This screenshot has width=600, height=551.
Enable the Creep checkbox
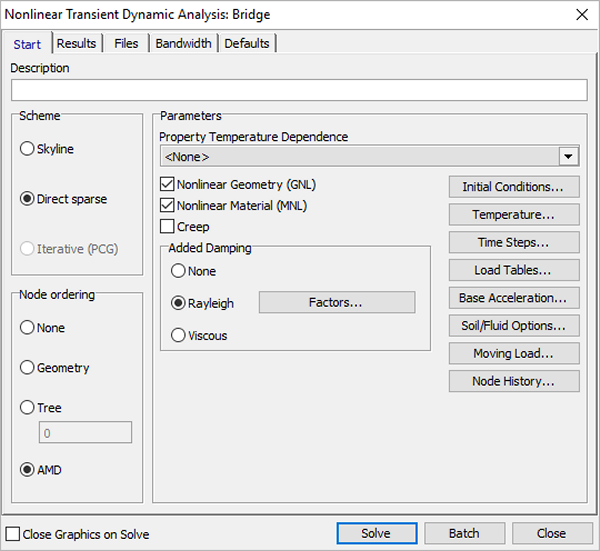168,227
